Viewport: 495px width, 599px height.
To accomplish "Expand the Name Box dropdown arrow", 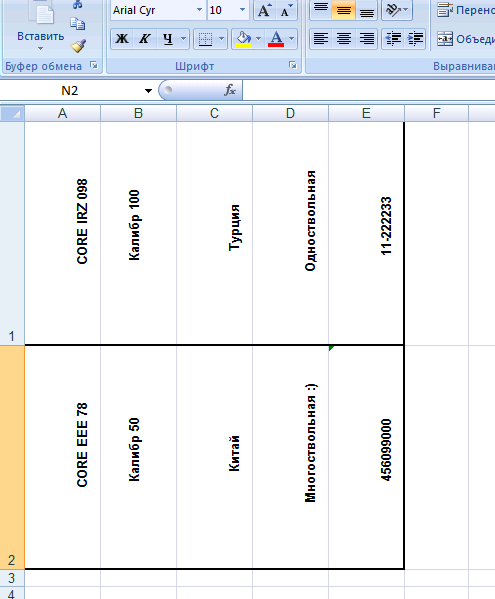I will 148,91.
